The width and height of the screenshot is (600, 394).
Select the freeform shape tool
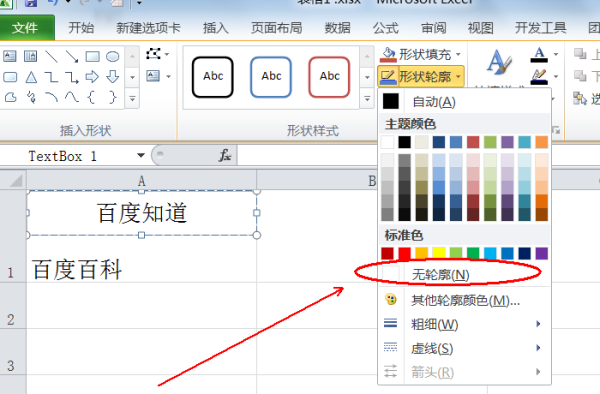coord(10,98)
